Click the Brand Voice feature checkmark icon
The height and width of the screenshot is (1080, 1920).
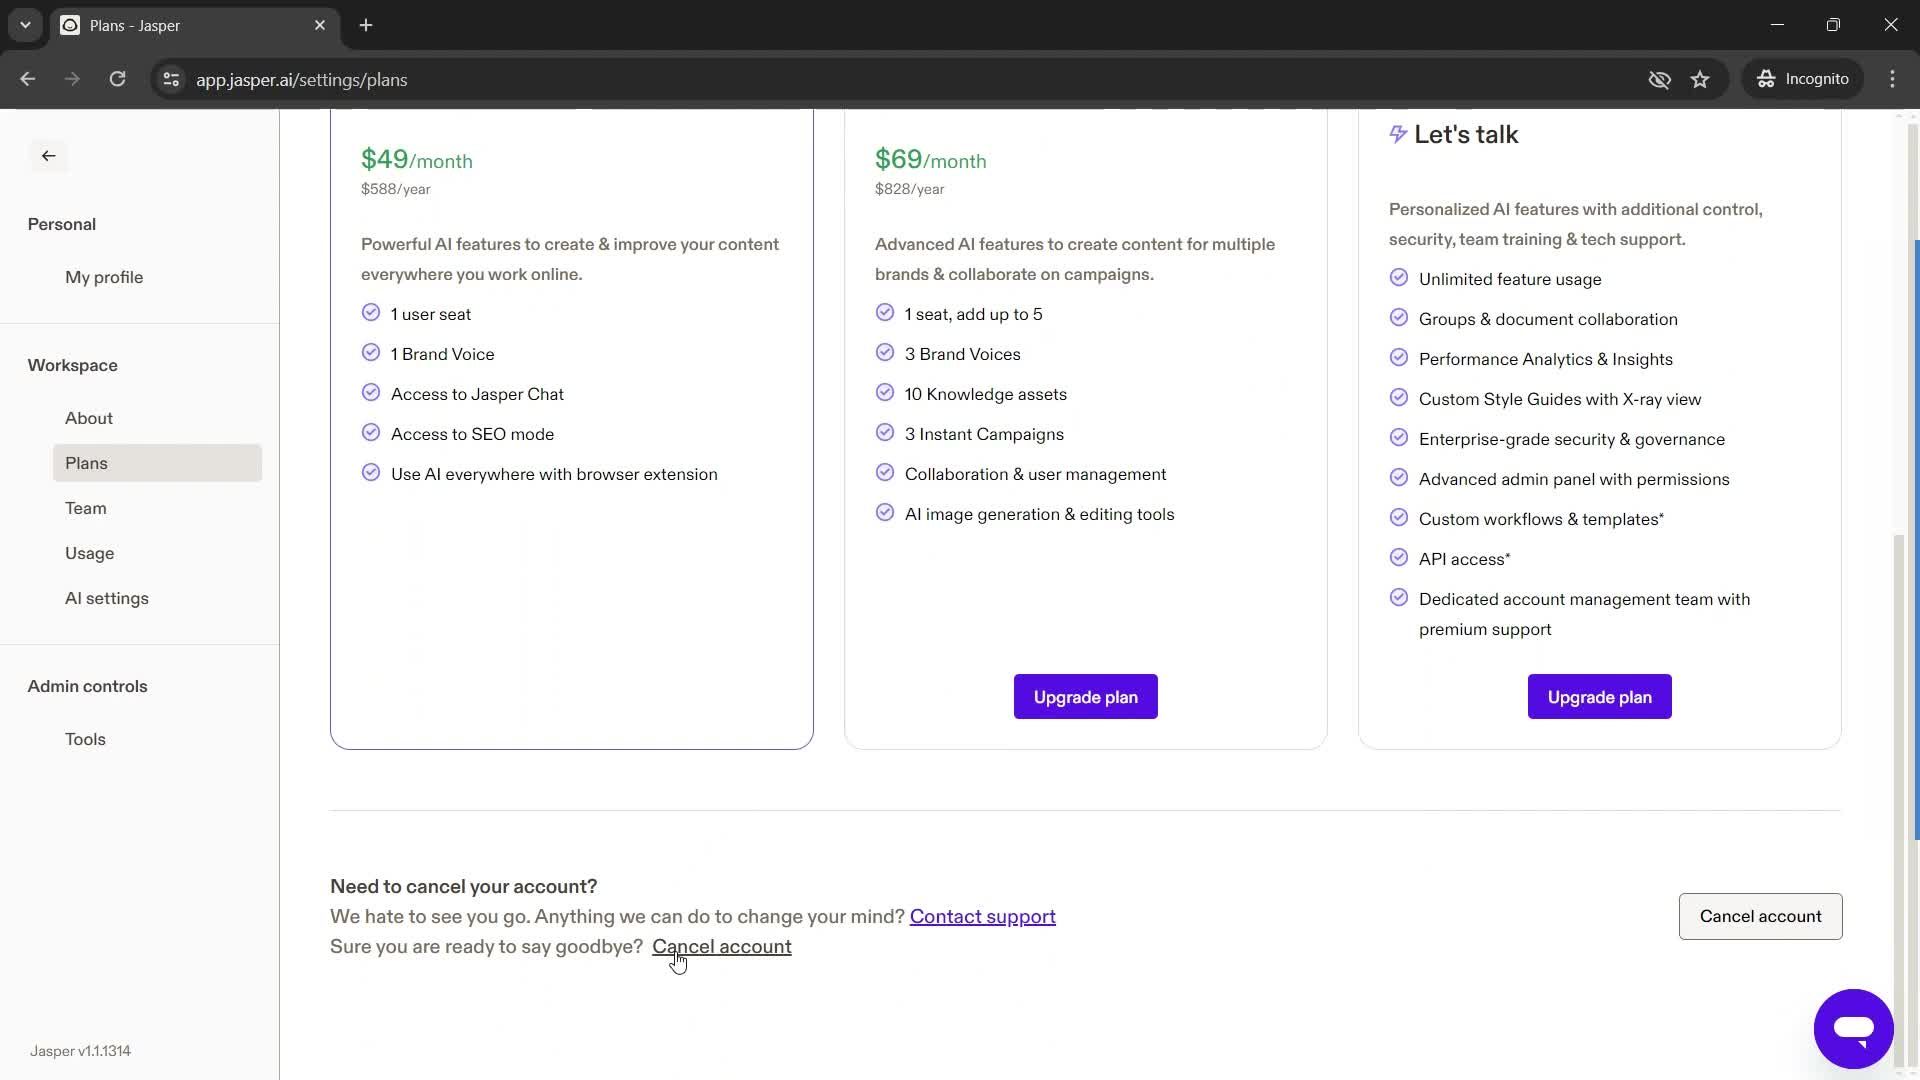point(371,352)
